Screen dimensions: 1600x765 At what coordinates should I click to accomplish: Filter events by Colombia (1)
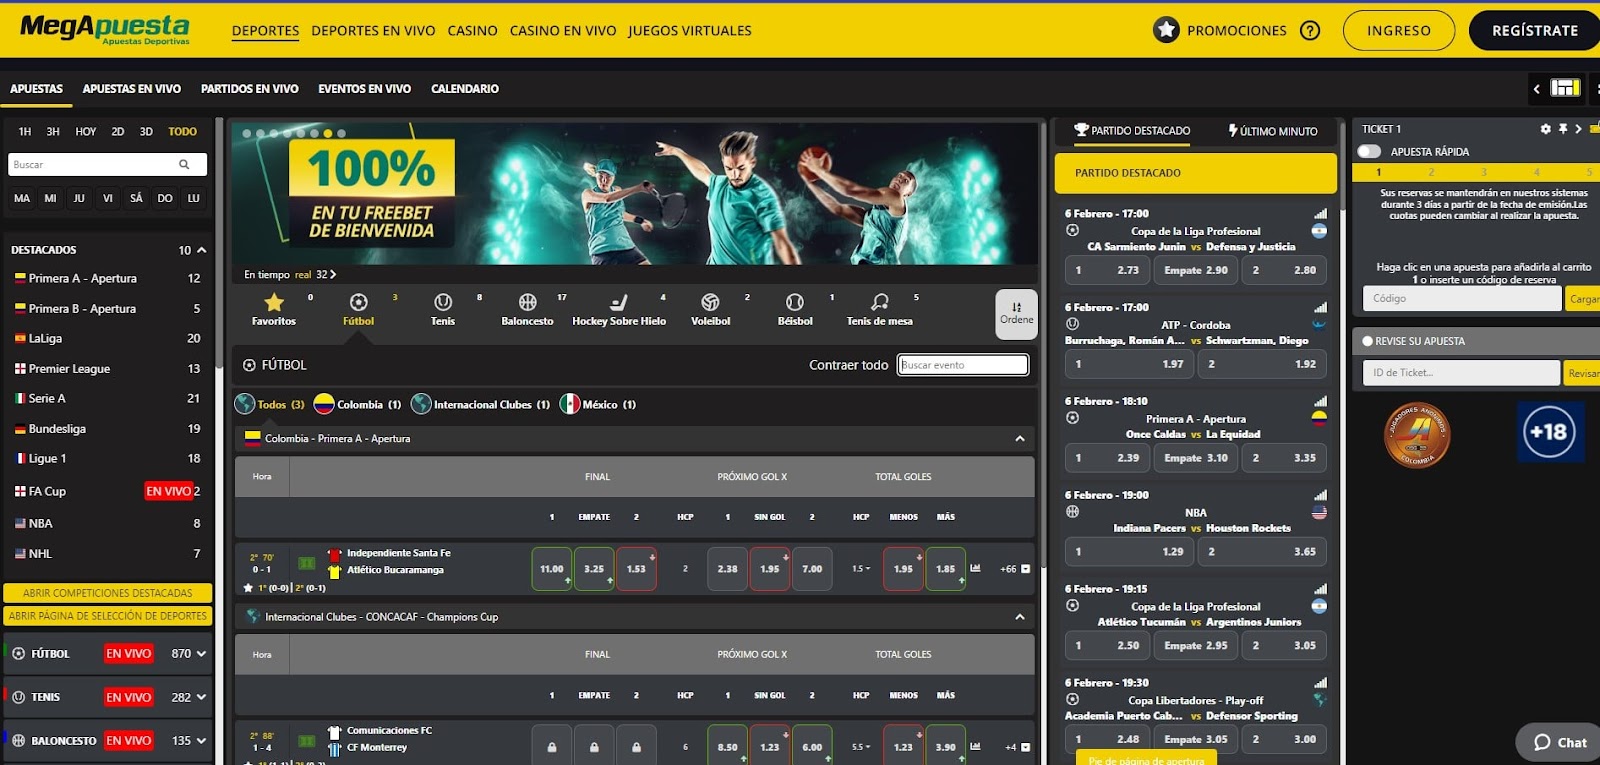coord(357,404)
